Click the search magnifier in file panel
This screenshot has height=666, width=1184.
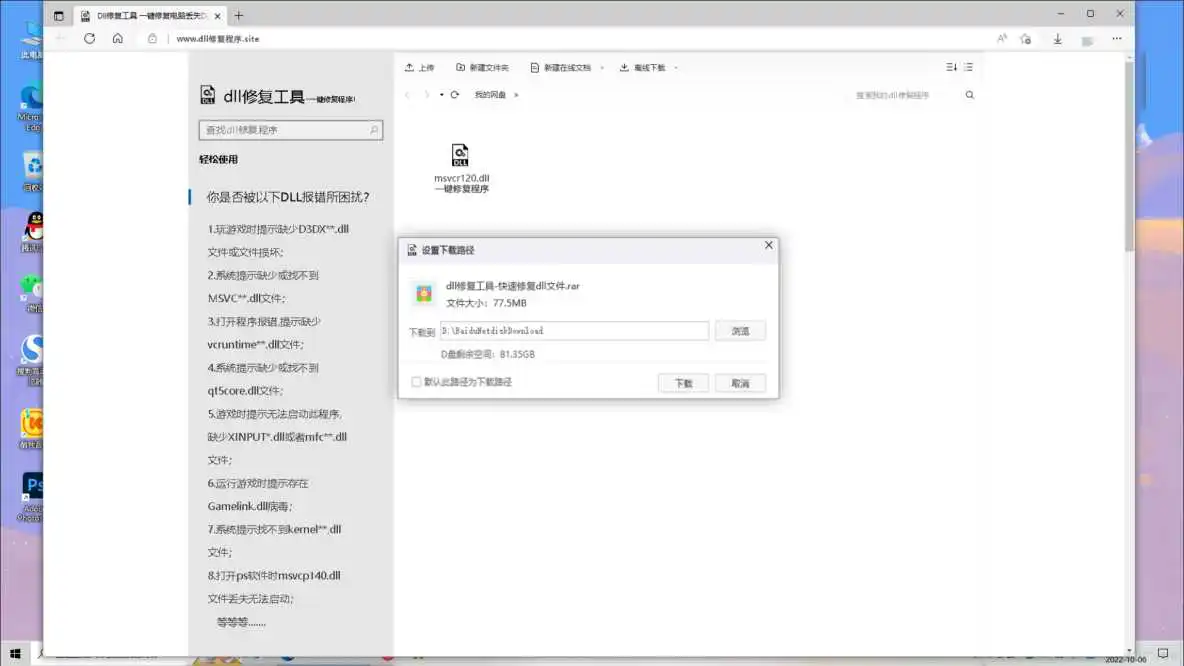(x=969, y=95)
